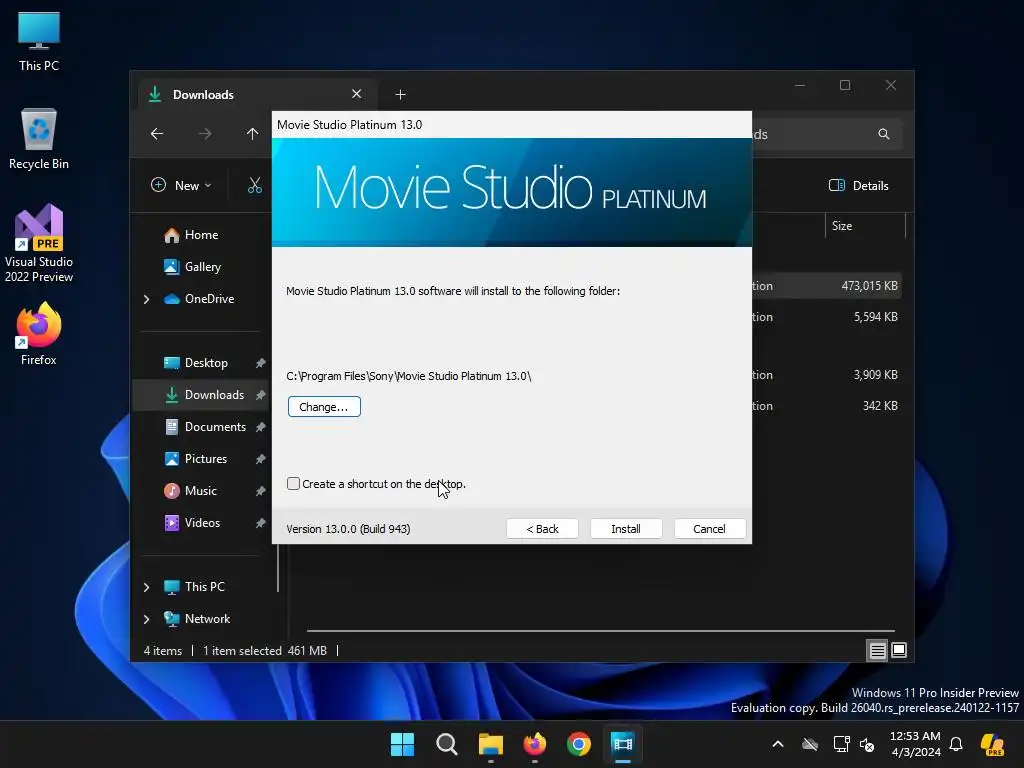This screenshot has width=1024, height=768.
Task: Switch to large thumbnails view icon
Action: pyautogui.click(x=899, y=650)
